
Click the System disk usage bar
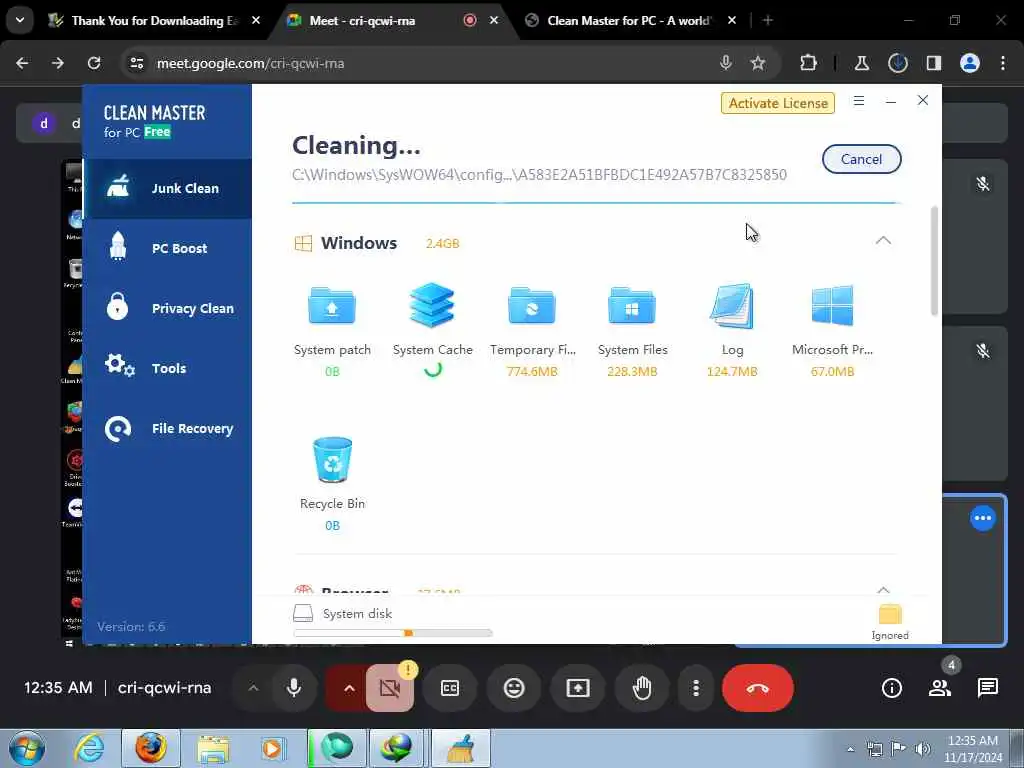point(392,633)
